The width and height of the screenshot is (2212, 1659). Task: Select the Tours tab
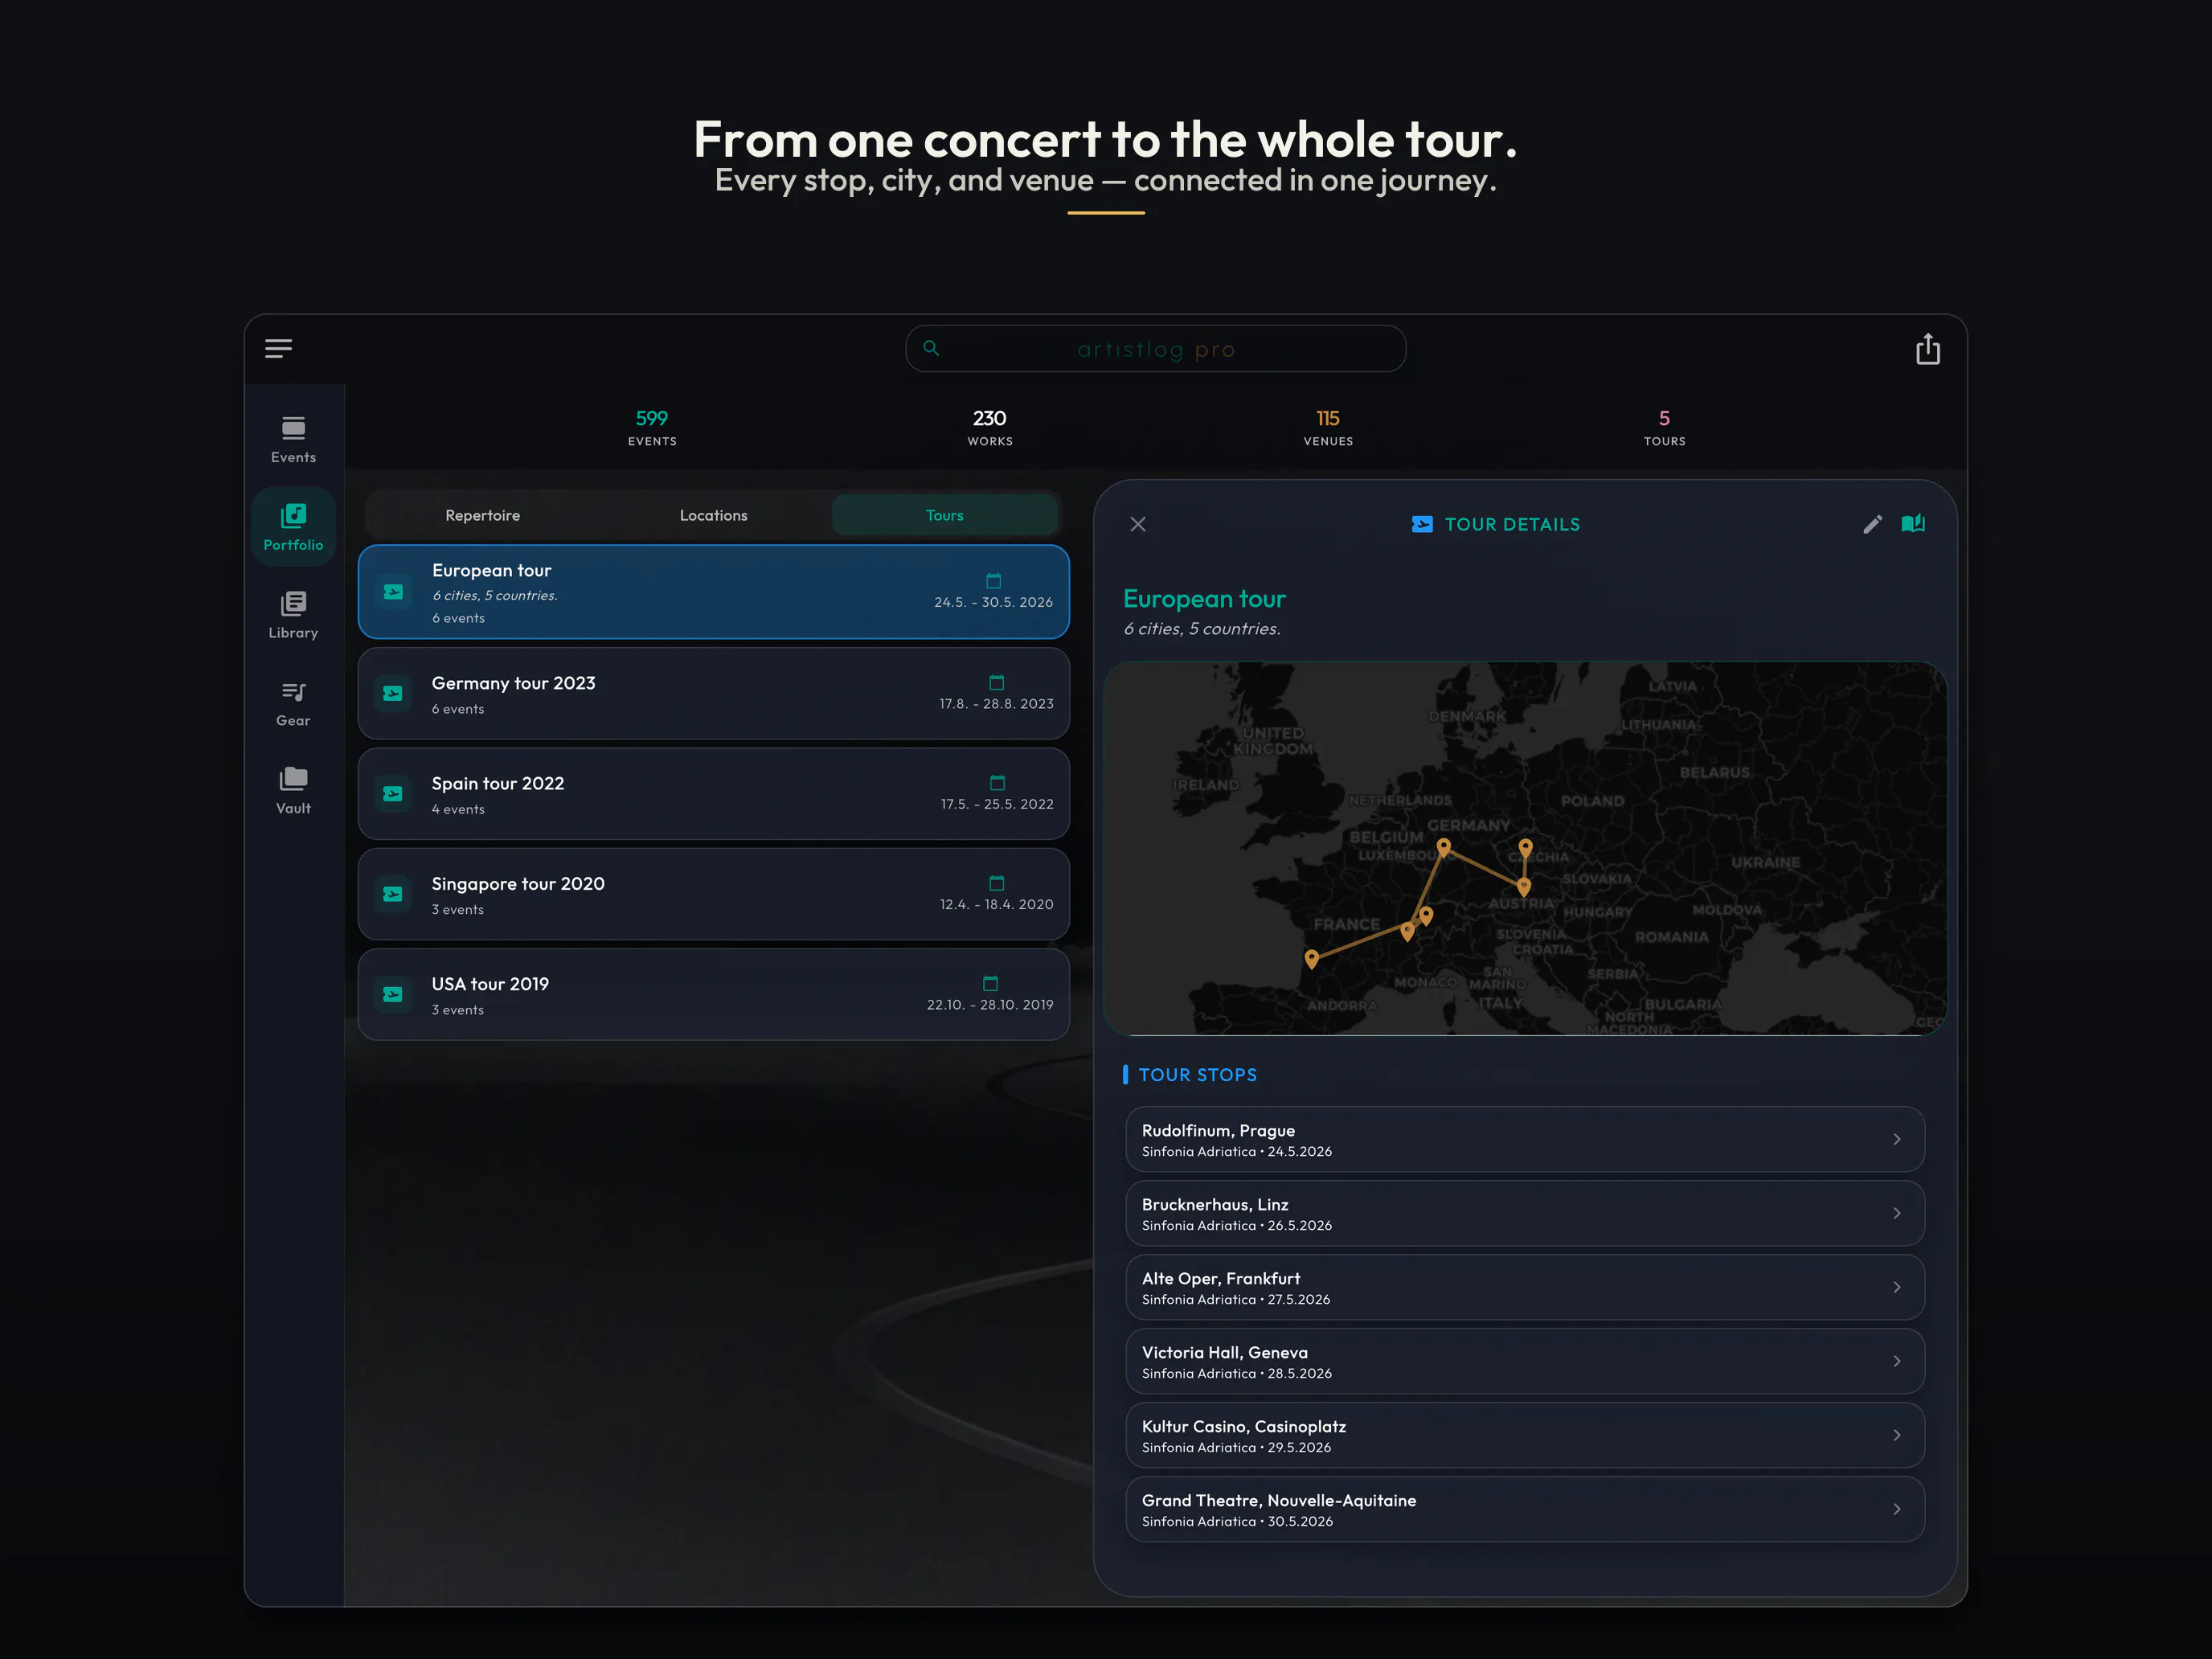click(944, 515)
